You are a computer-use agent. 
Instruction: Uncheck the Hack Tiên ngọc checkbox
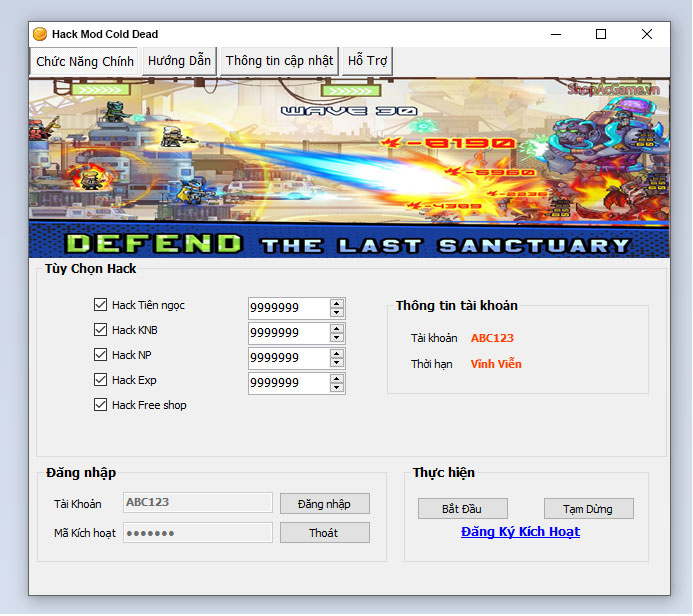(x=100, y=305)
